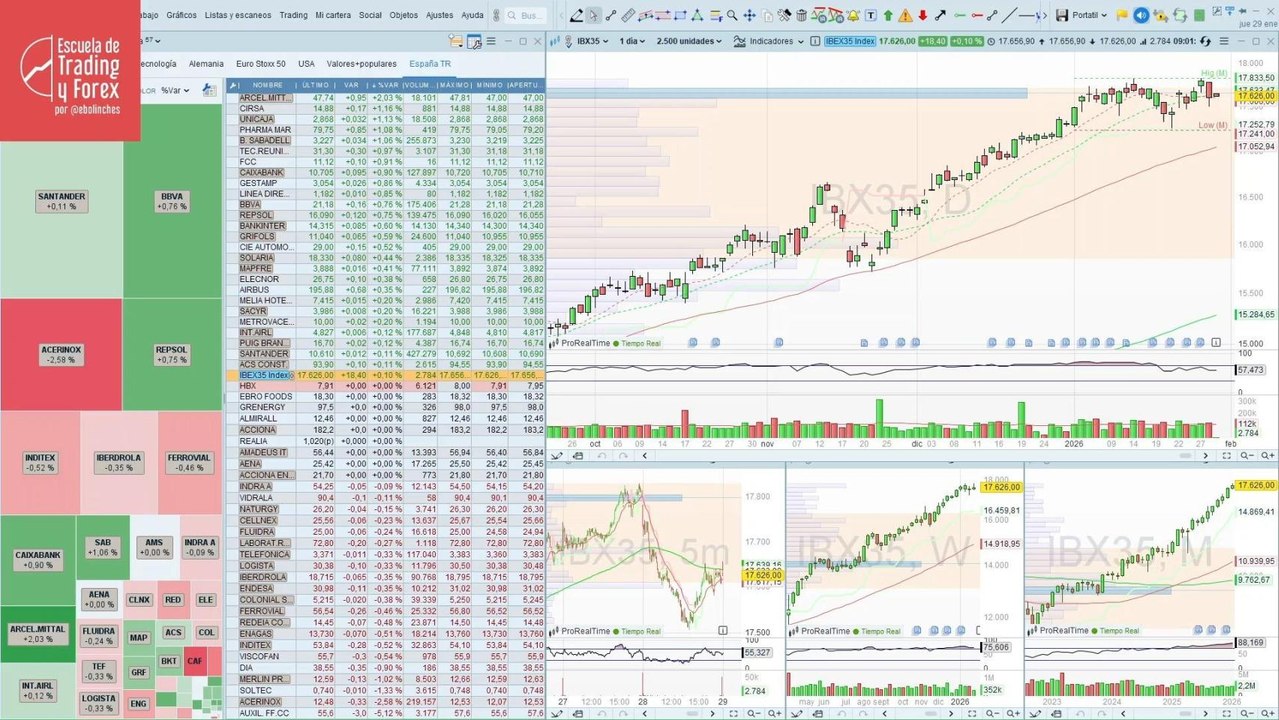Screen dimensions: 1279x720
Task: Select the arrow cursor tool
Action: point(594,15)
